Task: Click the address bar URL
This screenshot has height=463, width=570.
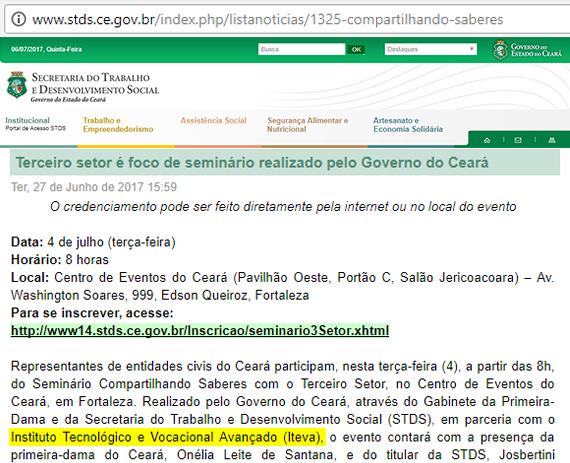Action: pyautogui.click(x=268, y=19)
